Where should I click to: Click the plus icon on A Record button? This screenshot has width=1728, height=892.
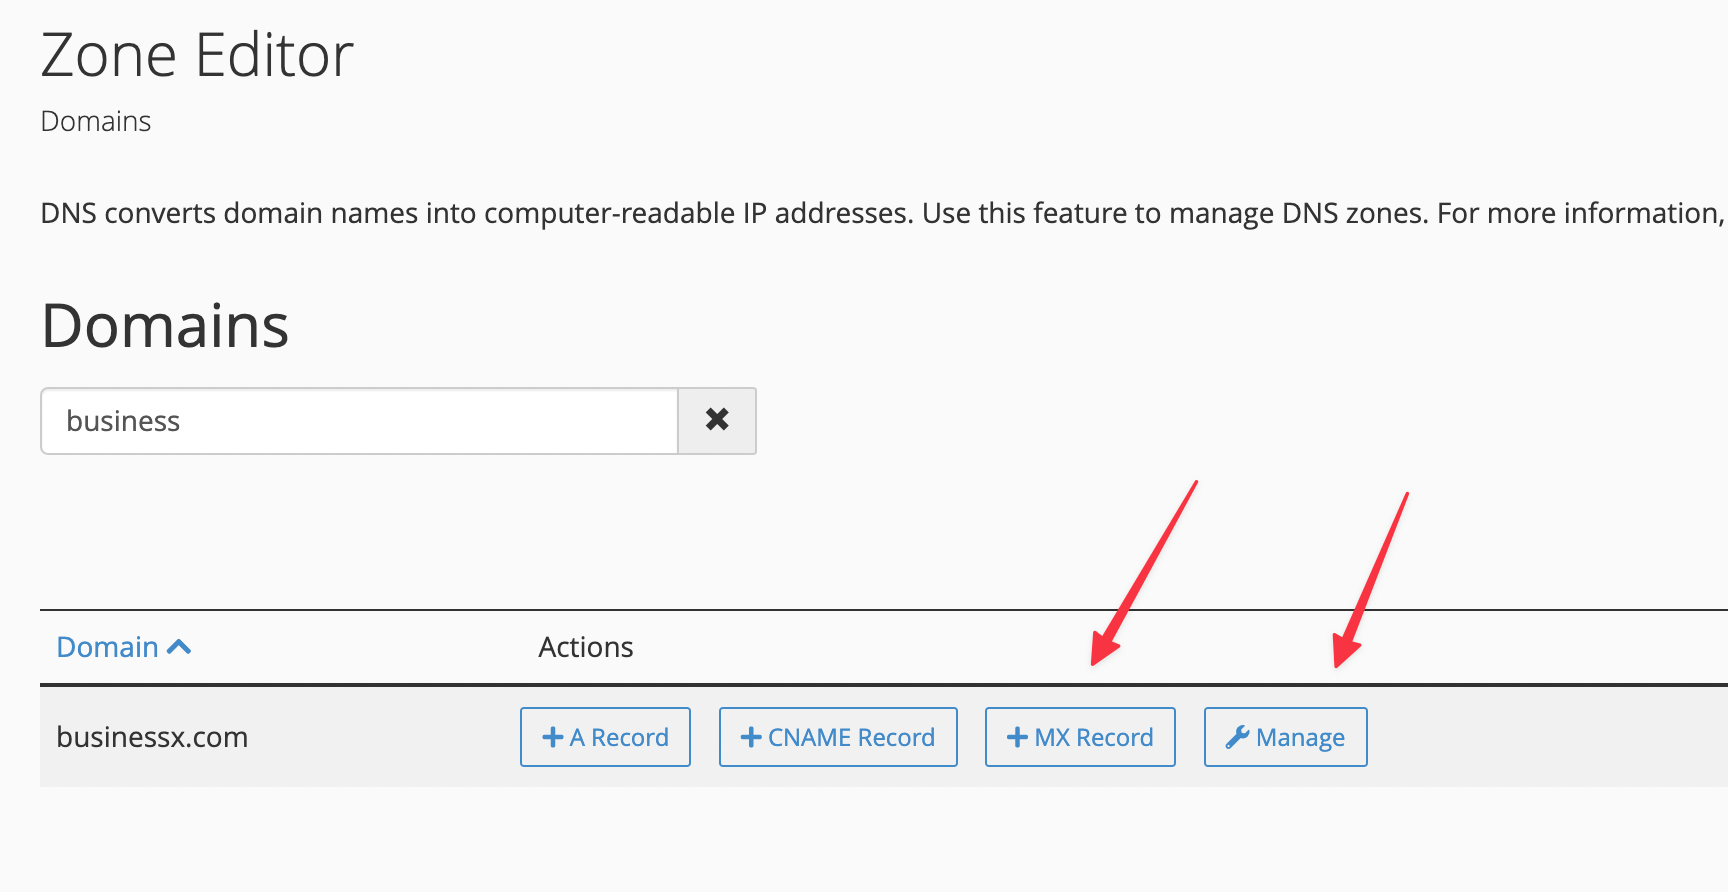pos(552,737)
